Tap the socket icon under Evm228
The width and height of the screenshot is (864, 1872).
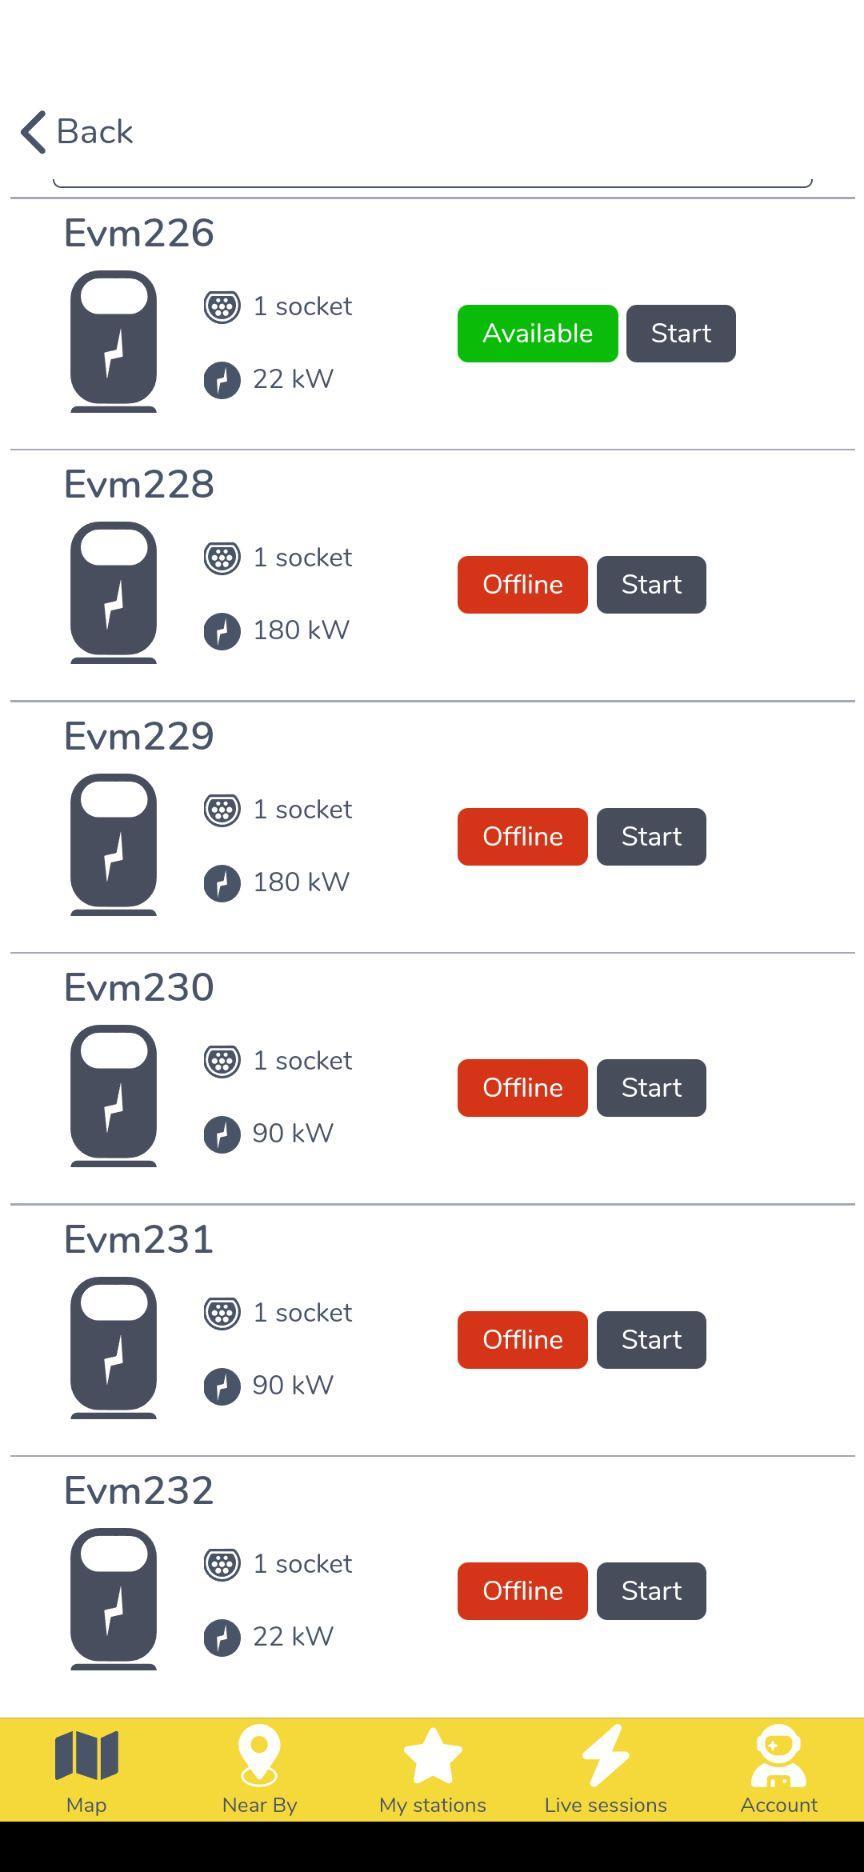[222, 558]
